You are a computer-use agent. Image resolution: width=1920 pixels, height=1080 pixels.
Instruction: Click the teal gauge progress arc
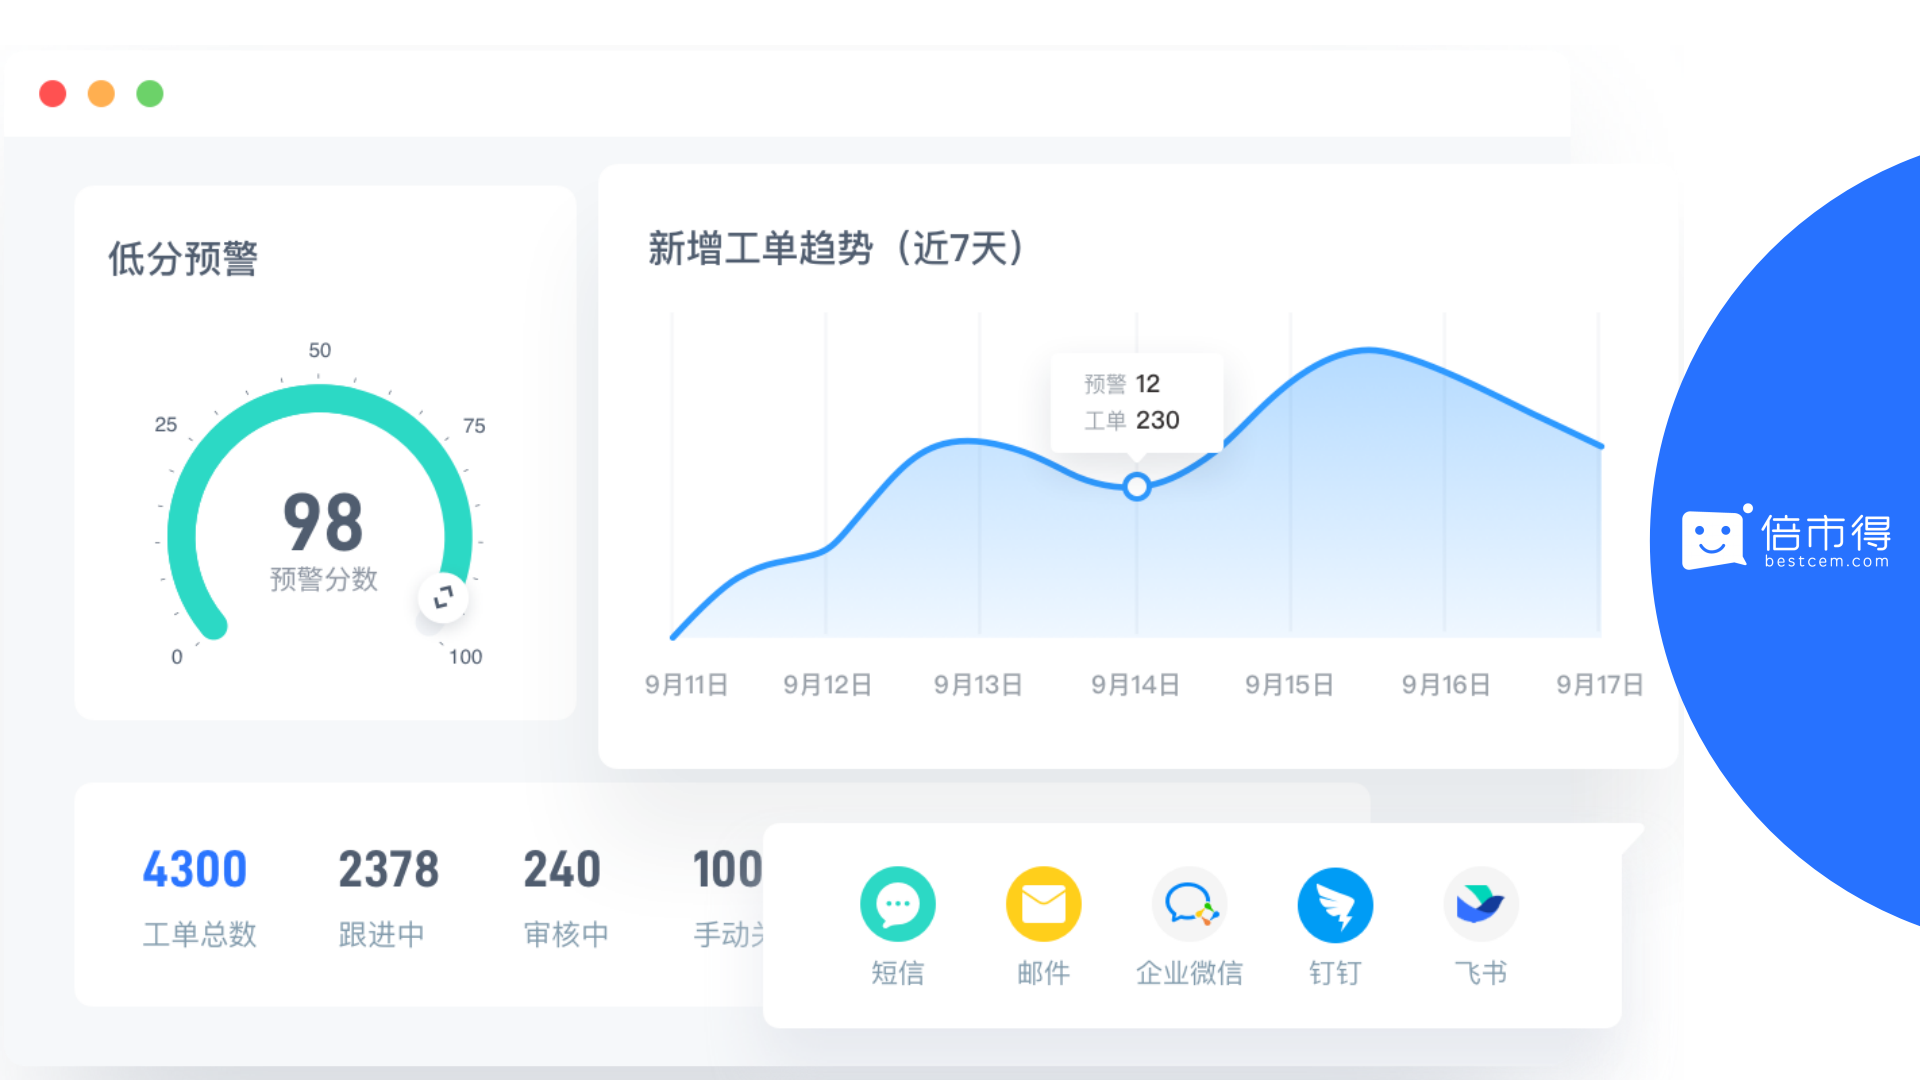pos(320,400)
